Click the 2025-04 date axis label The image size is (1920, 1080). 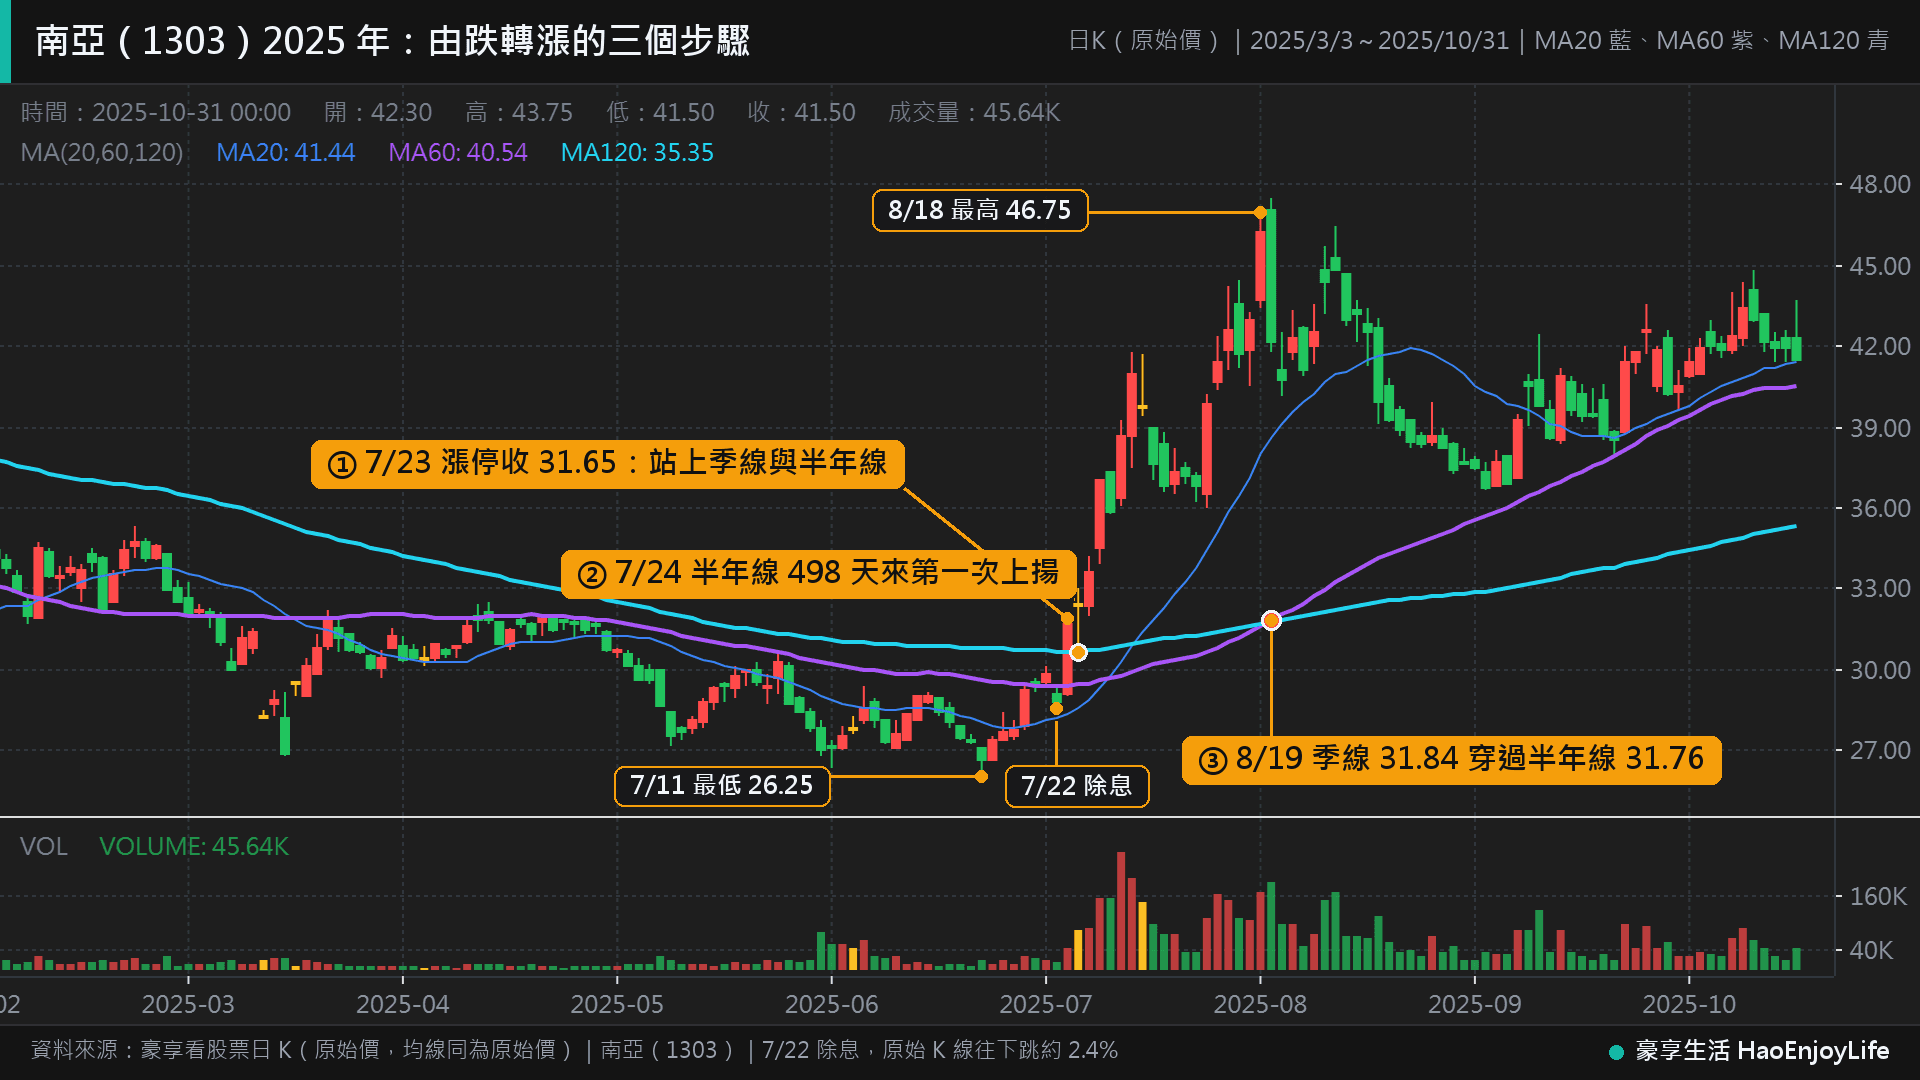403,1004
